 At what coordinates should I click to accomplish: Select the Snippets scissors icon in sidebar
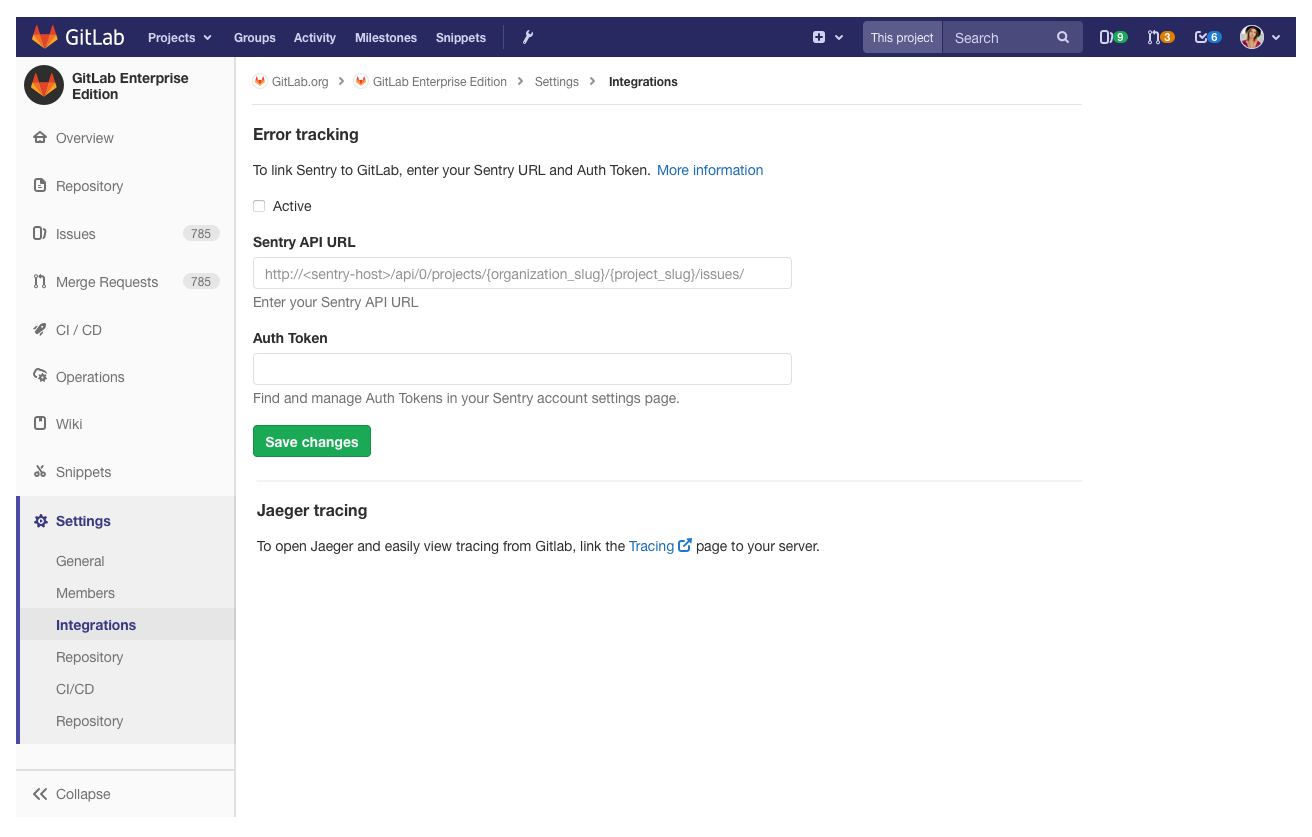click(x=39, y=471)
